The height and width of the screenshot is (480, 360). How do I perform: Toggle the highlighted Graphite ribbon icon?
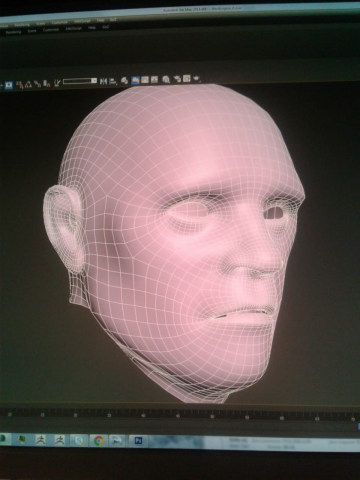tap(136, 80)
